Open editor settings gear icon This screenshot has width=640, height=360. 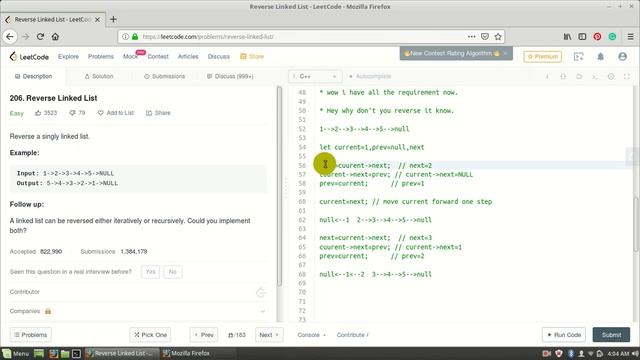[x=611, y=76]
